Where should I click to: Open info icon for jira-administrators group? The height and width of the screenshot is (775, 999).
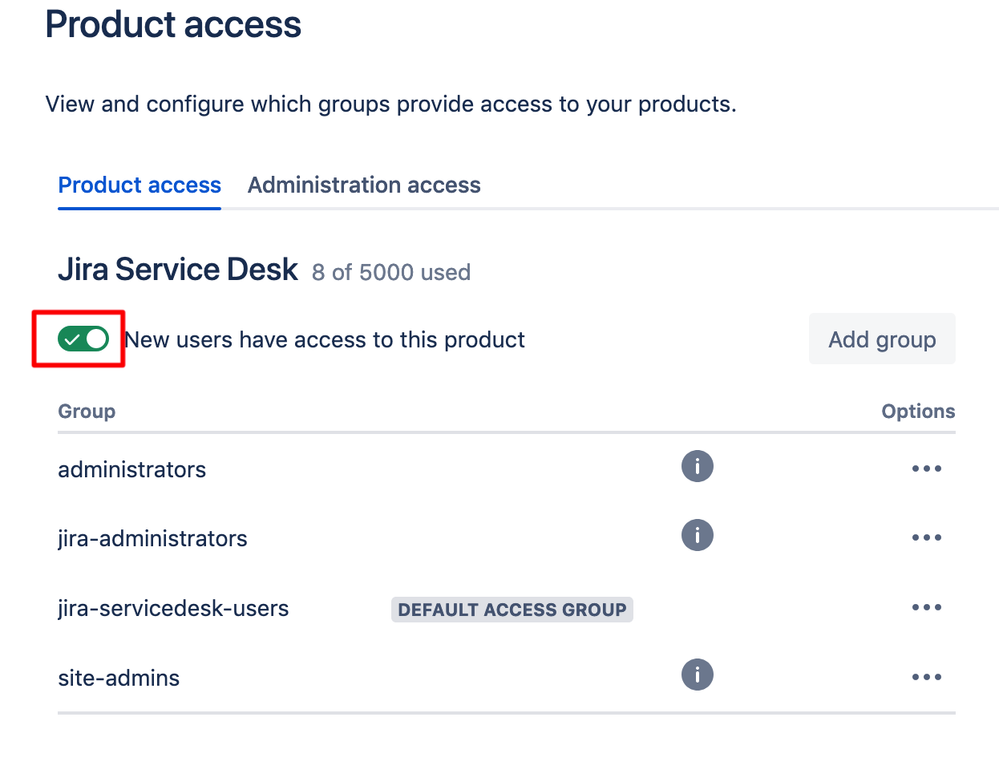tap(697, 535)
